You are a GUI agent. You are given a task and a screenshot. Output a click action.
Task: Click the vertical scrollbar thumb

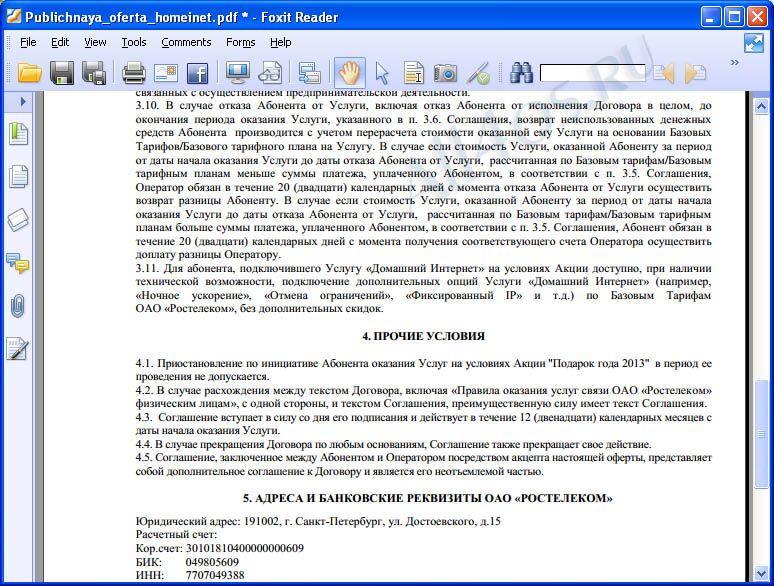point(761,434)
